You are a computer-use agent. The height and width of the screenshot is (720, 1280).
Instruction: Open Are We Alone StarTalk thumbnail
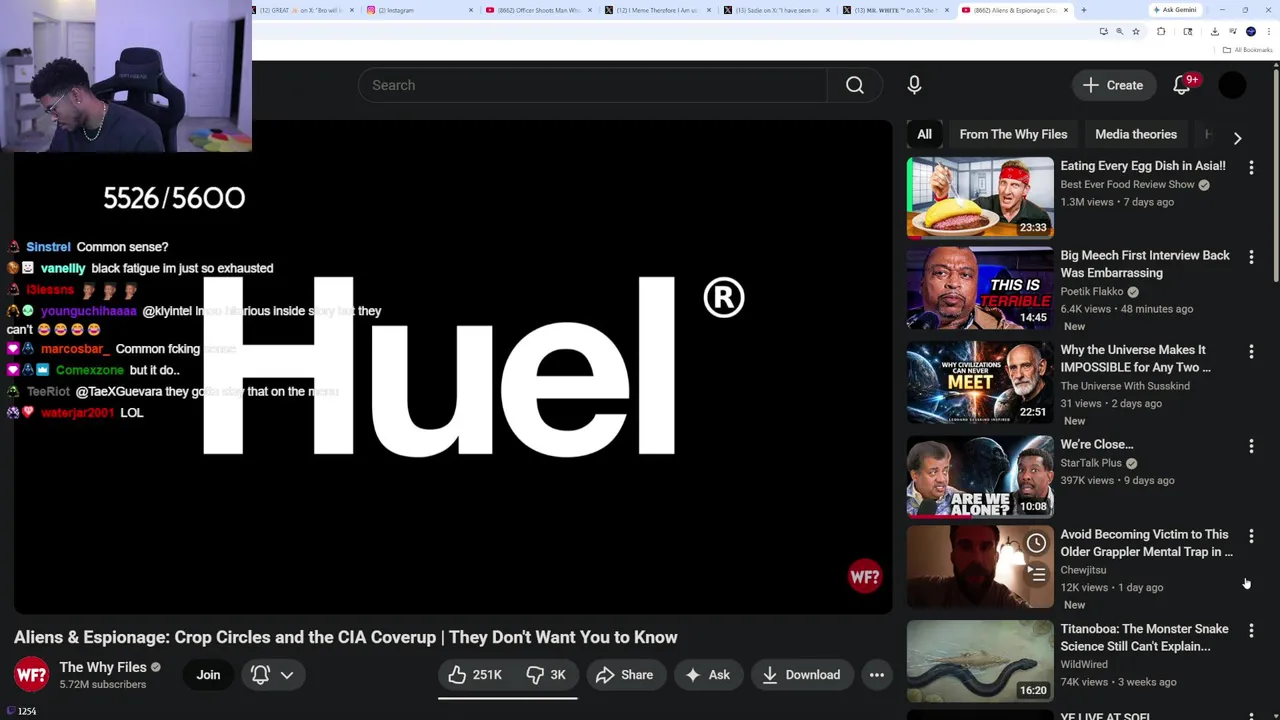[980, 477]
